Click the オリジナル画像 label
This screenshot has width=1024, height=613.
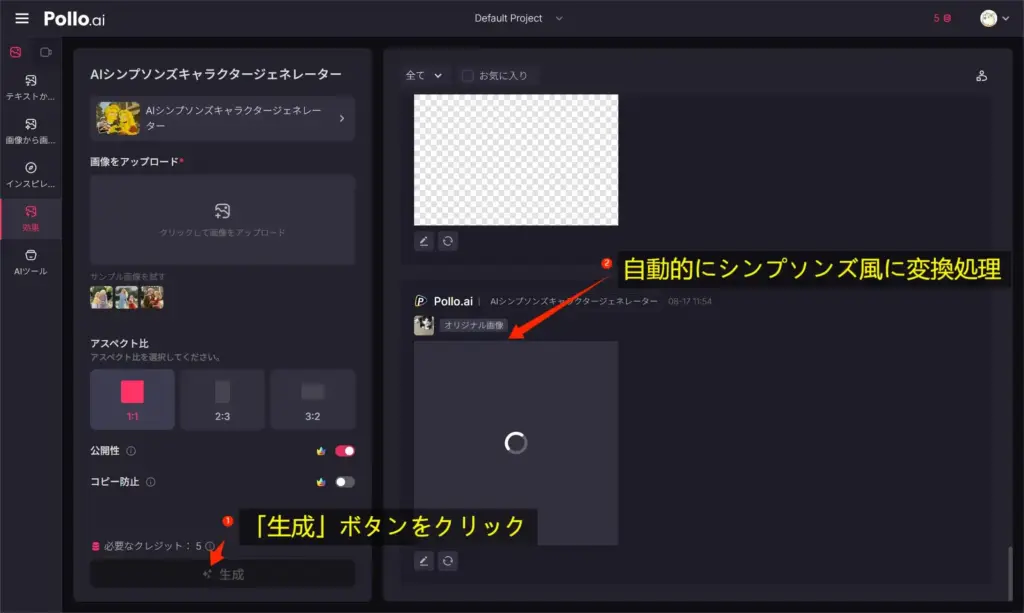click(x=473, y=325)
